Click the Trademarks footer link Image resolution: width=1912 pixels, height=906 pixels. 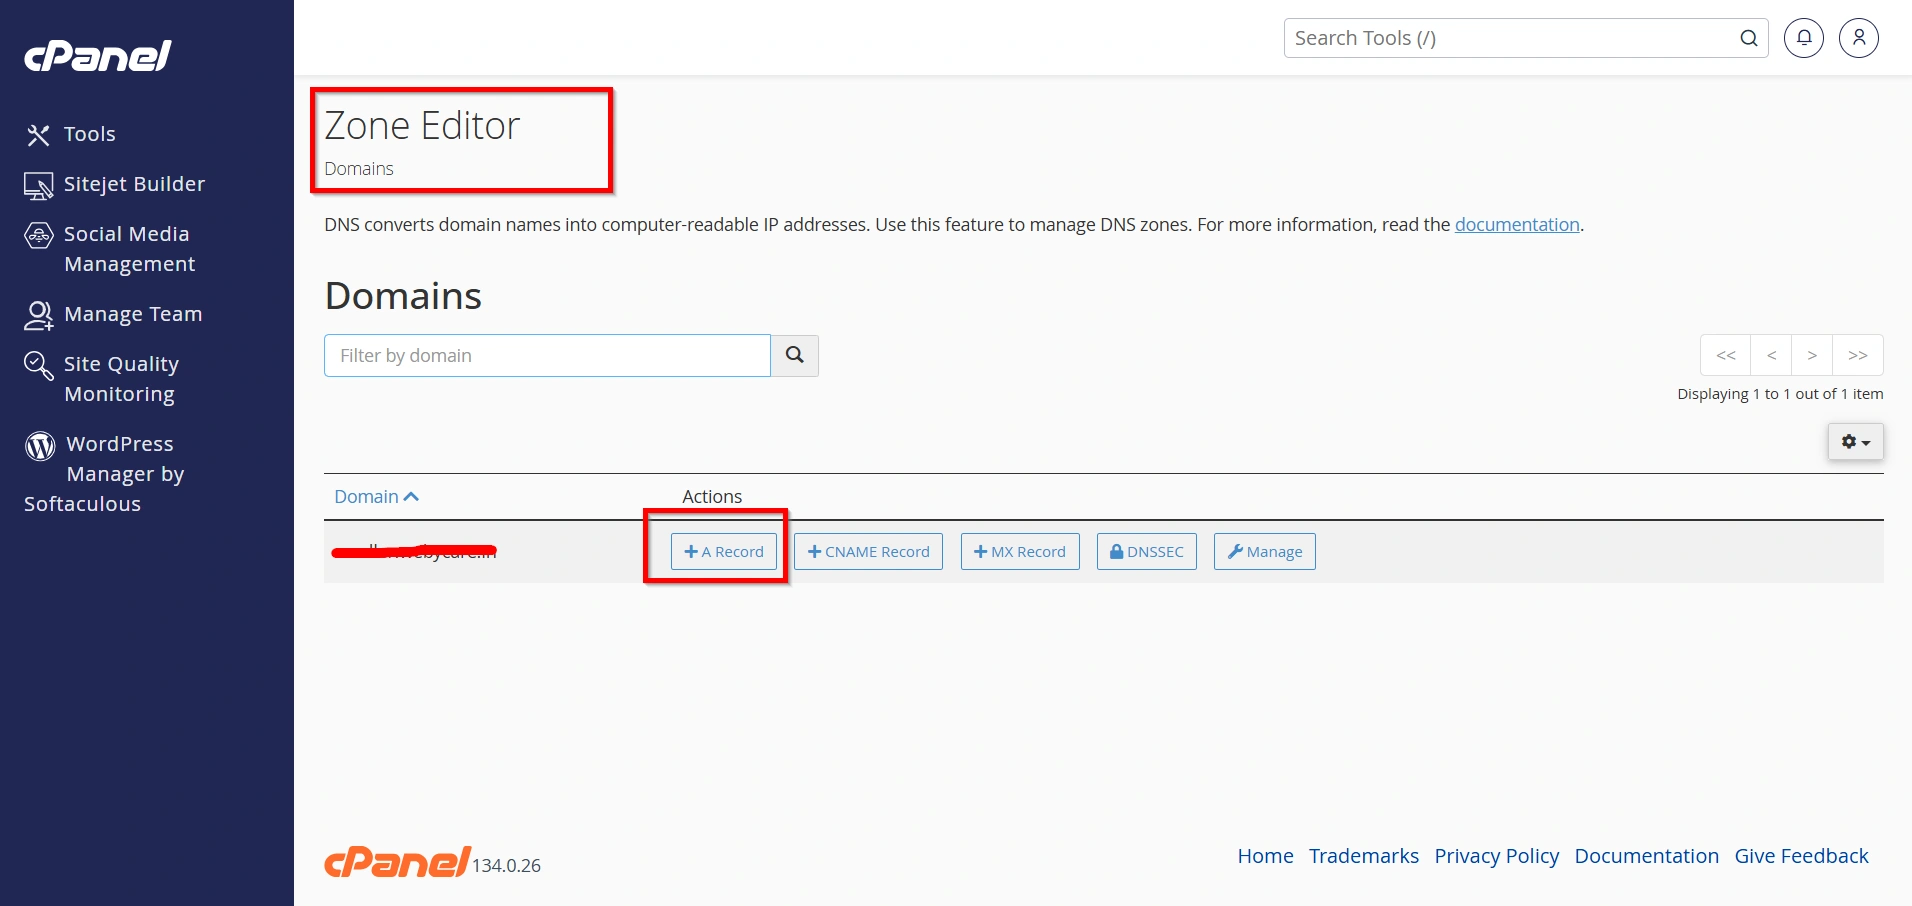[x=1364, y=856]
